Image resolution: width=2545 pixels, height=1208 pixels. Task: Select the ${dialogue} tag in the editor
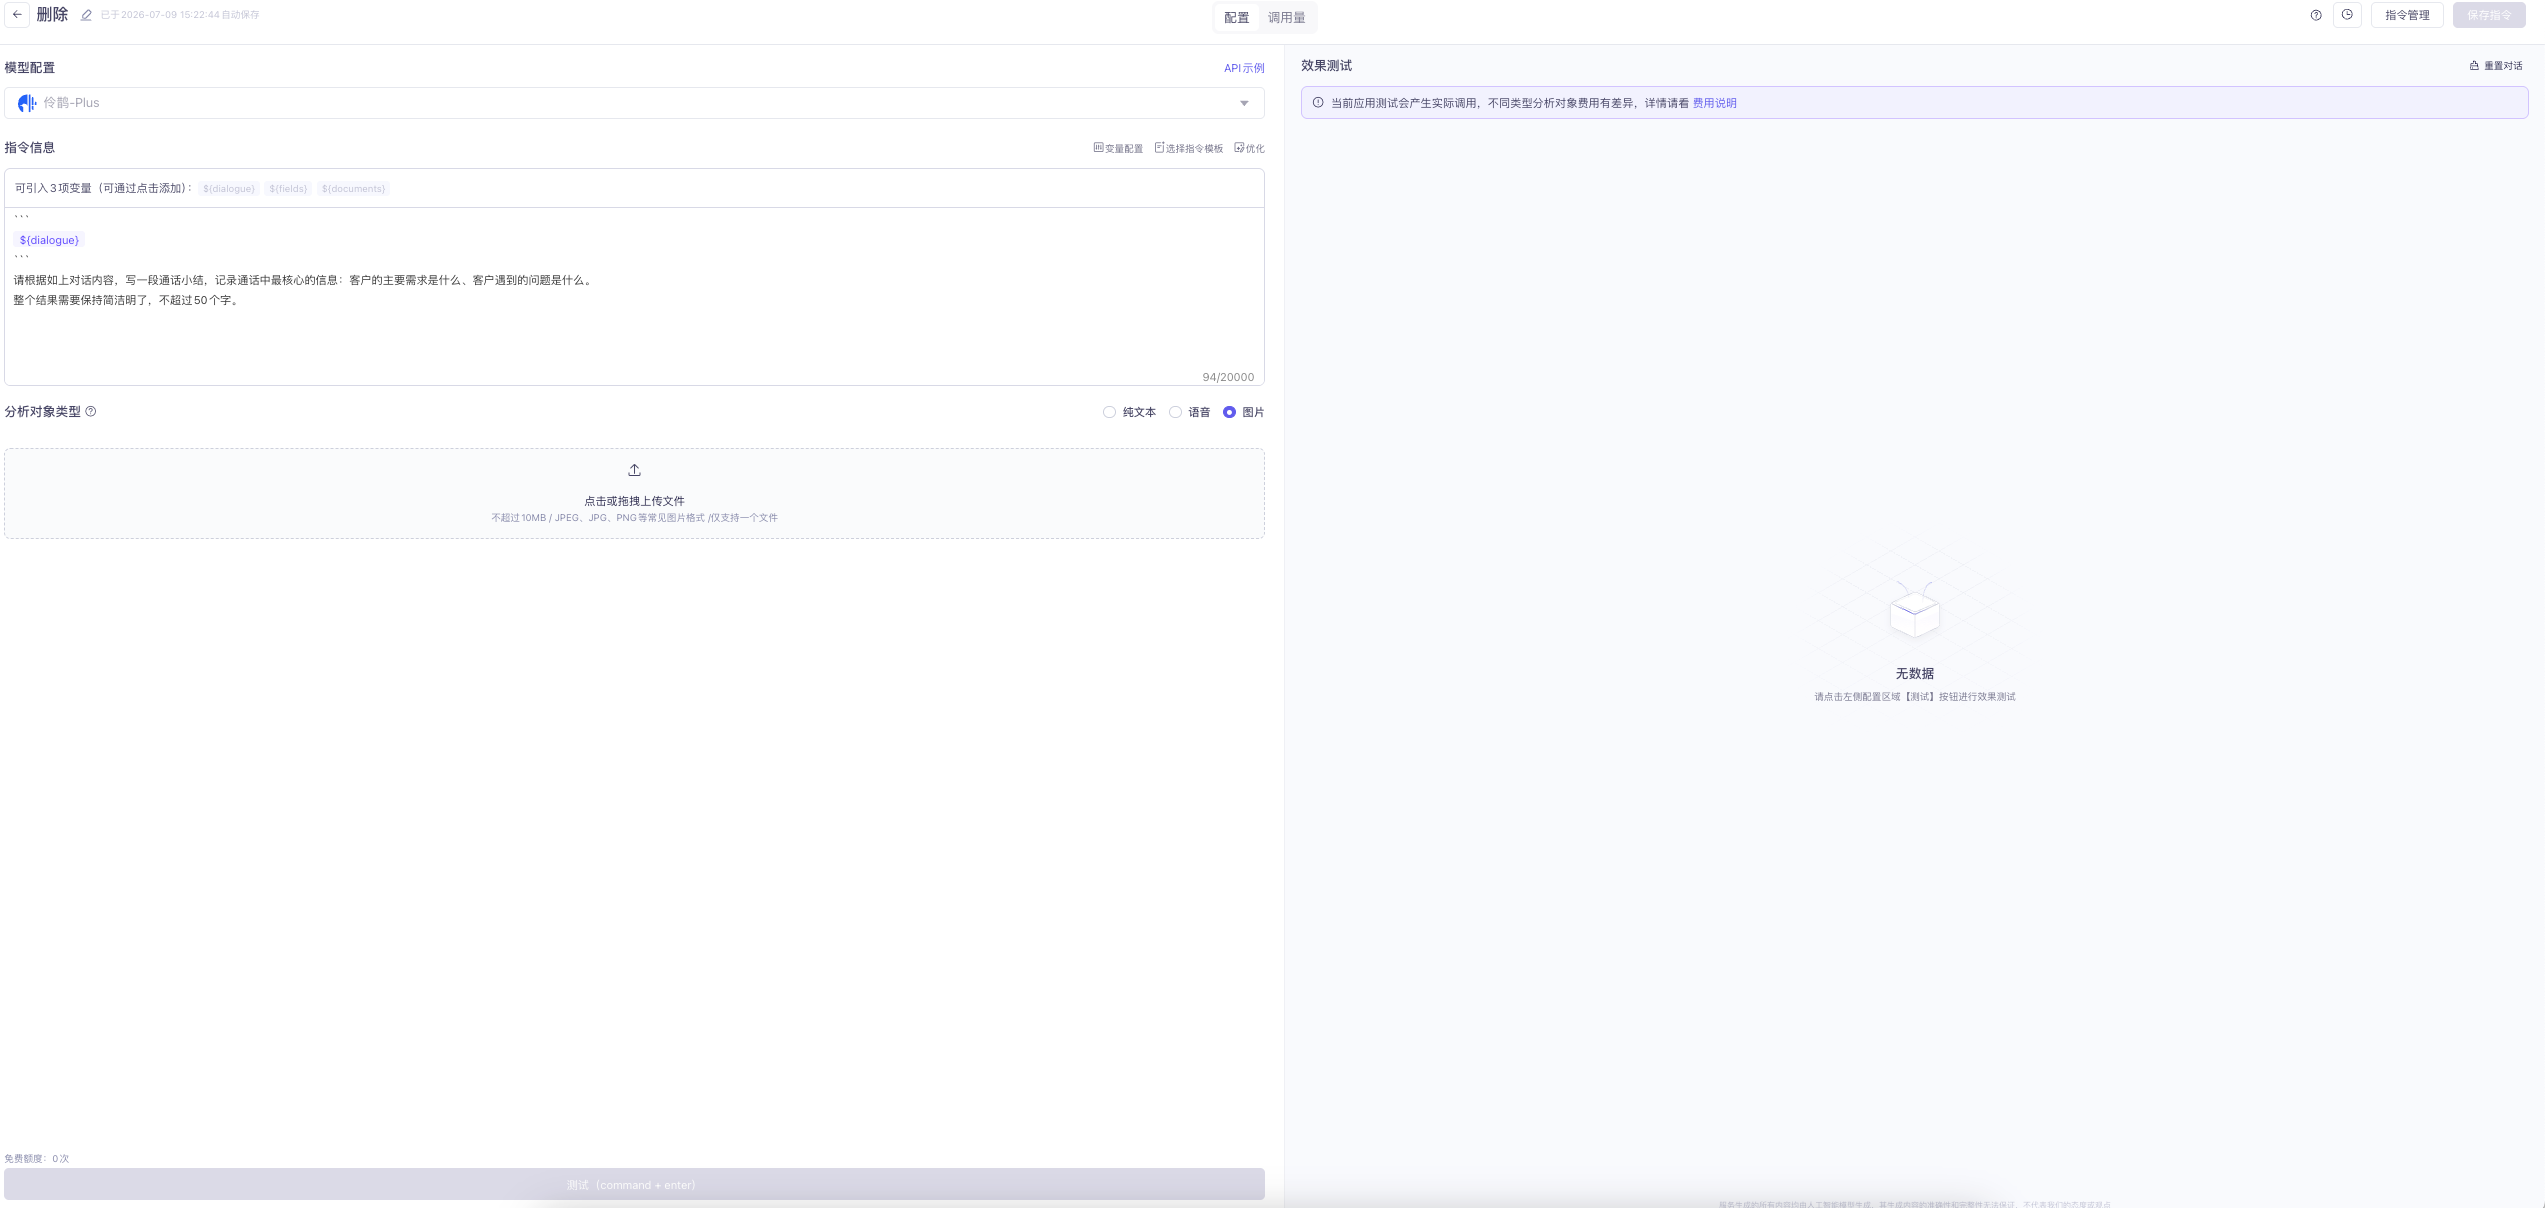click(49, 240)
